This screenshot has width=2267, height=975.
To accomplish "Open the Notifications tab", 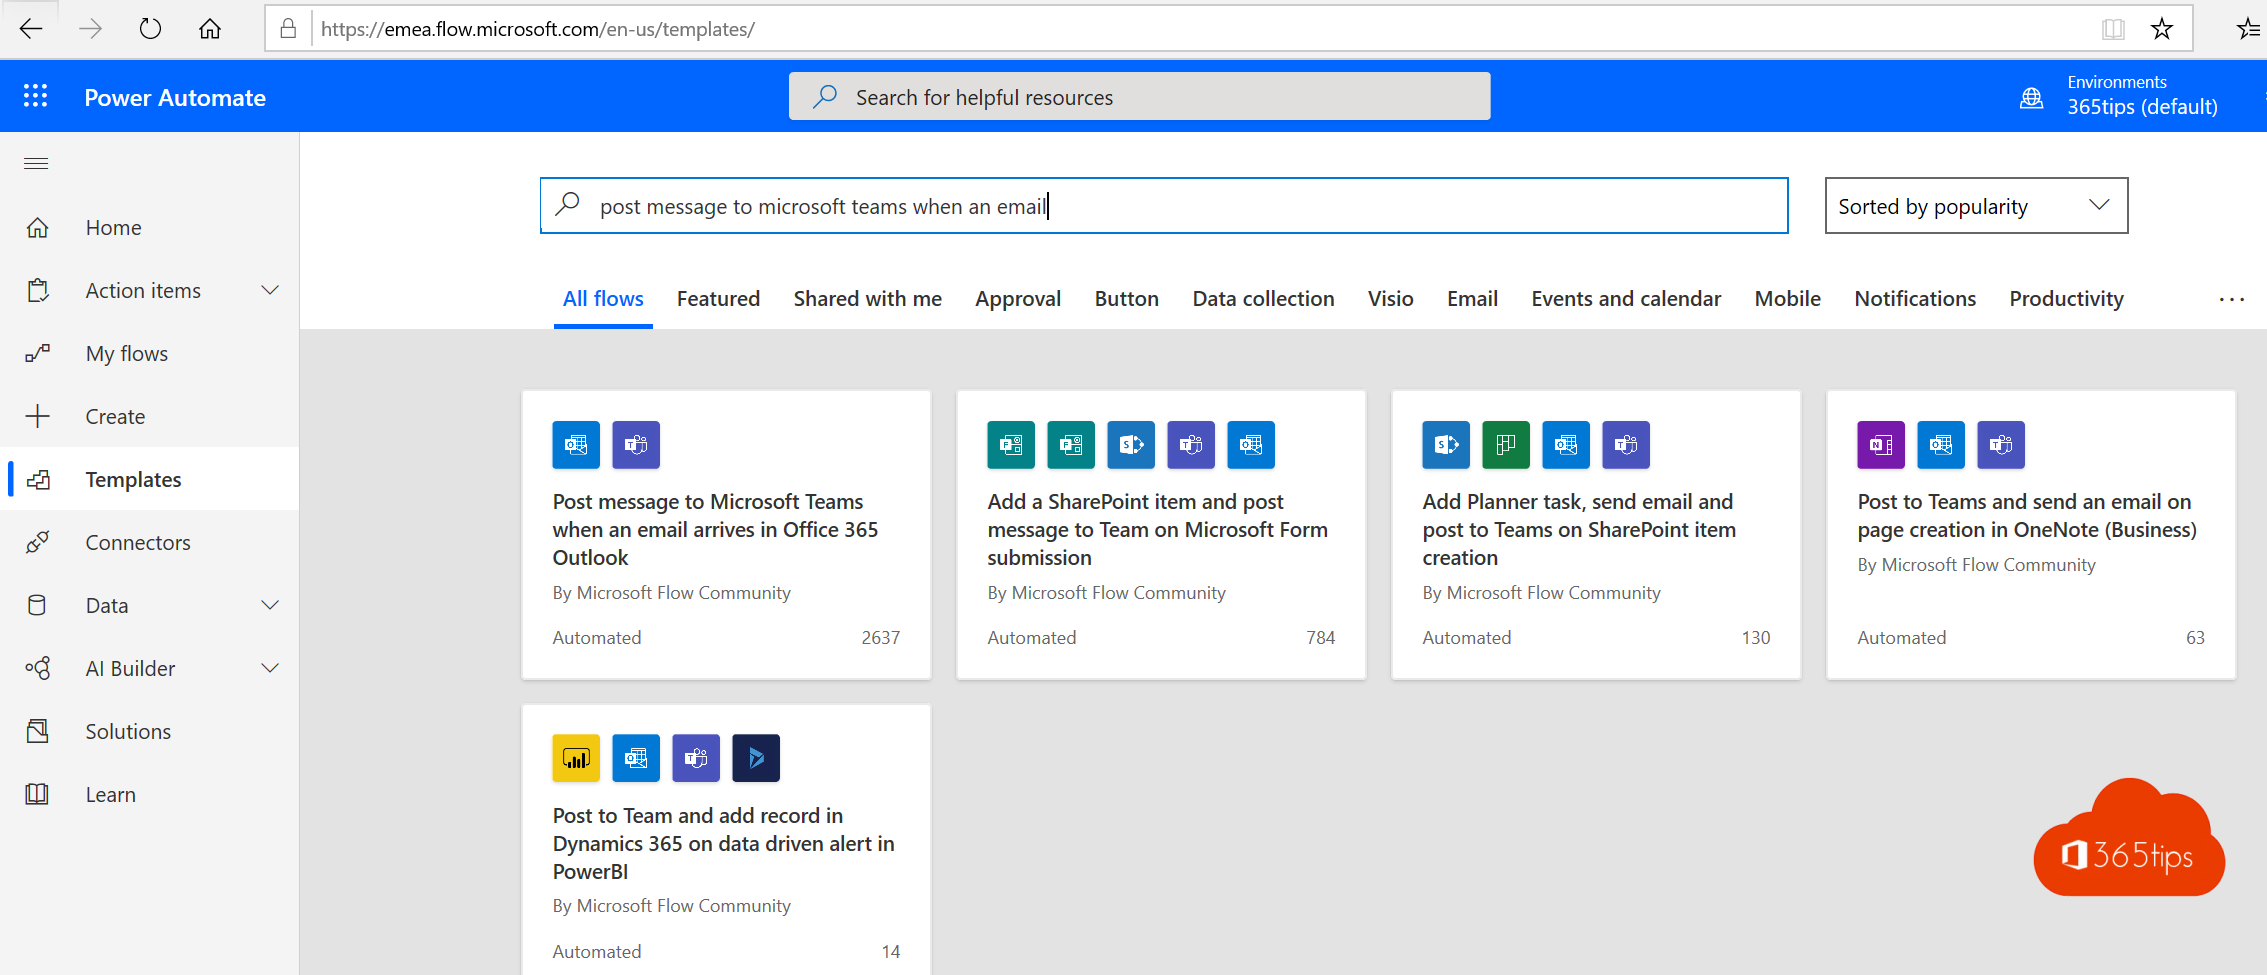I will 1915,299.
